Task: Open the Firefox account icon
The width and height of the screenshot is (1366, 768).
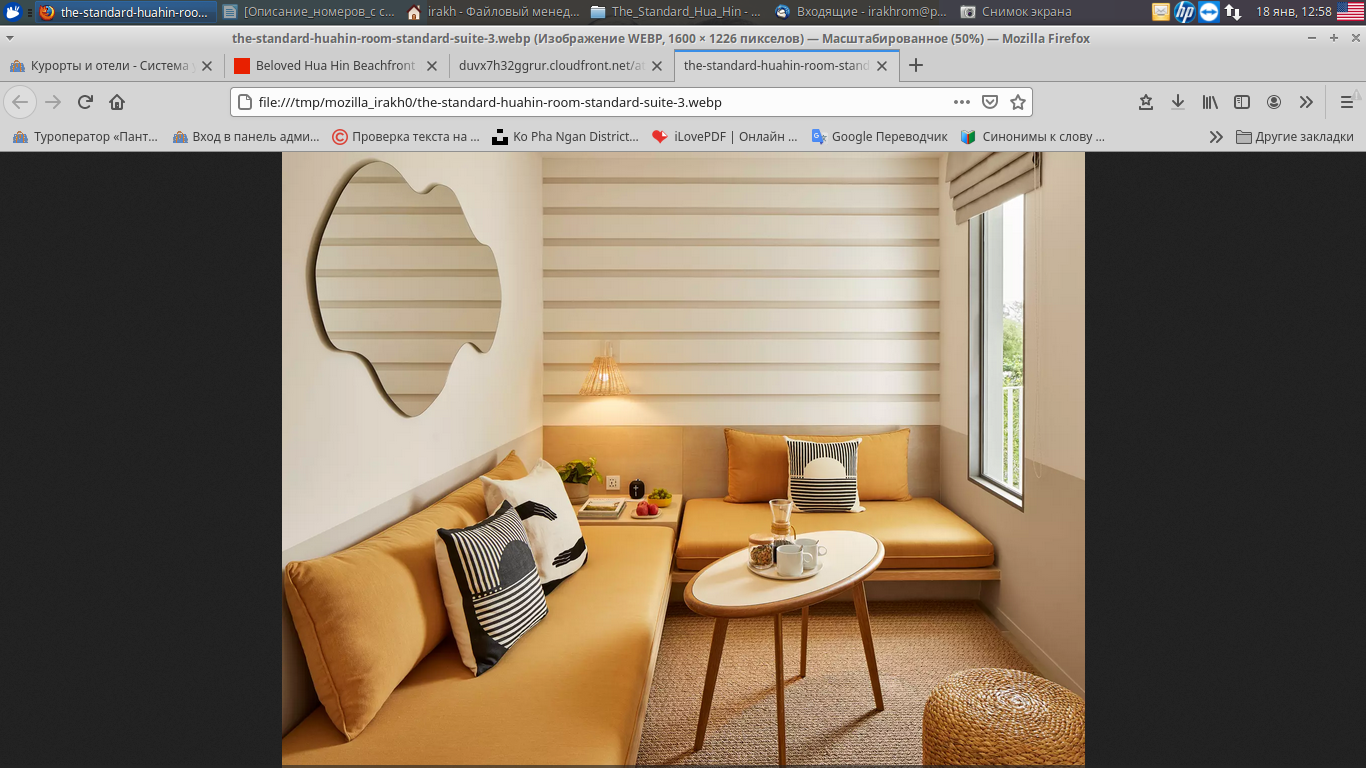Action: (1274, 102)
